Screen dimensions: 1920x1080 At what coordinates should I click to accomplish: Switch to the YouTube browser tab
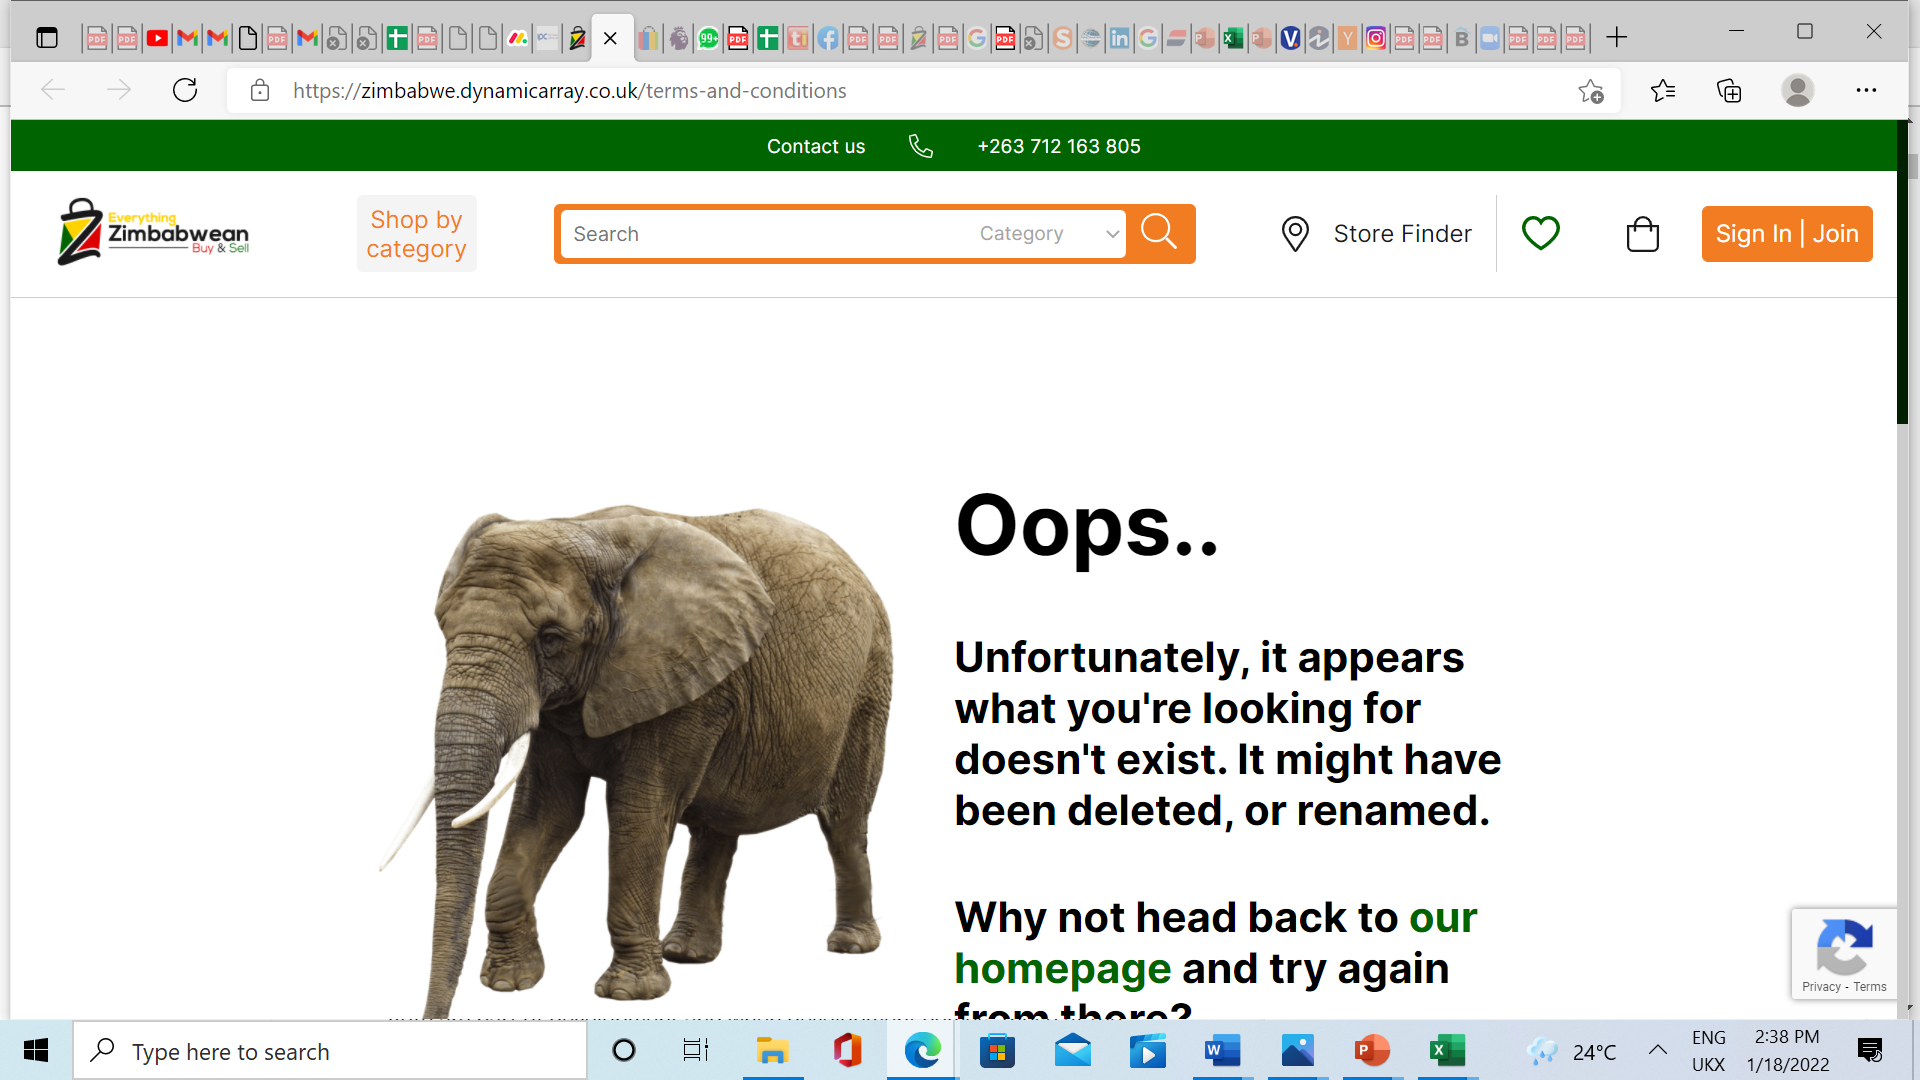coord(157,39)
